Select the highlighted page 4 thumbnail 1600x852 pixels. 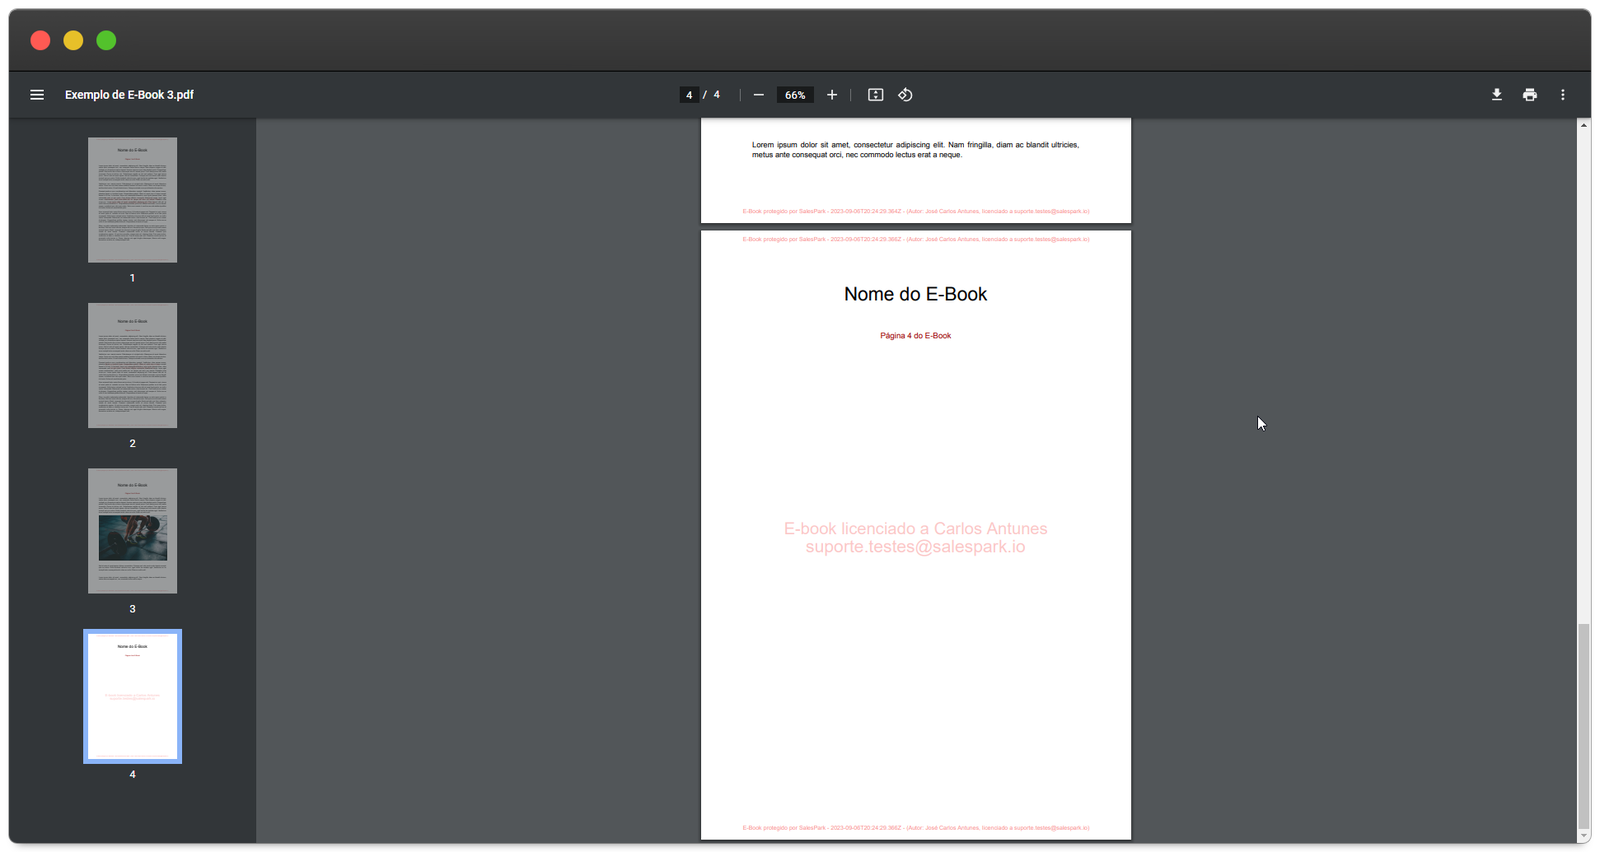click(132, 696)
